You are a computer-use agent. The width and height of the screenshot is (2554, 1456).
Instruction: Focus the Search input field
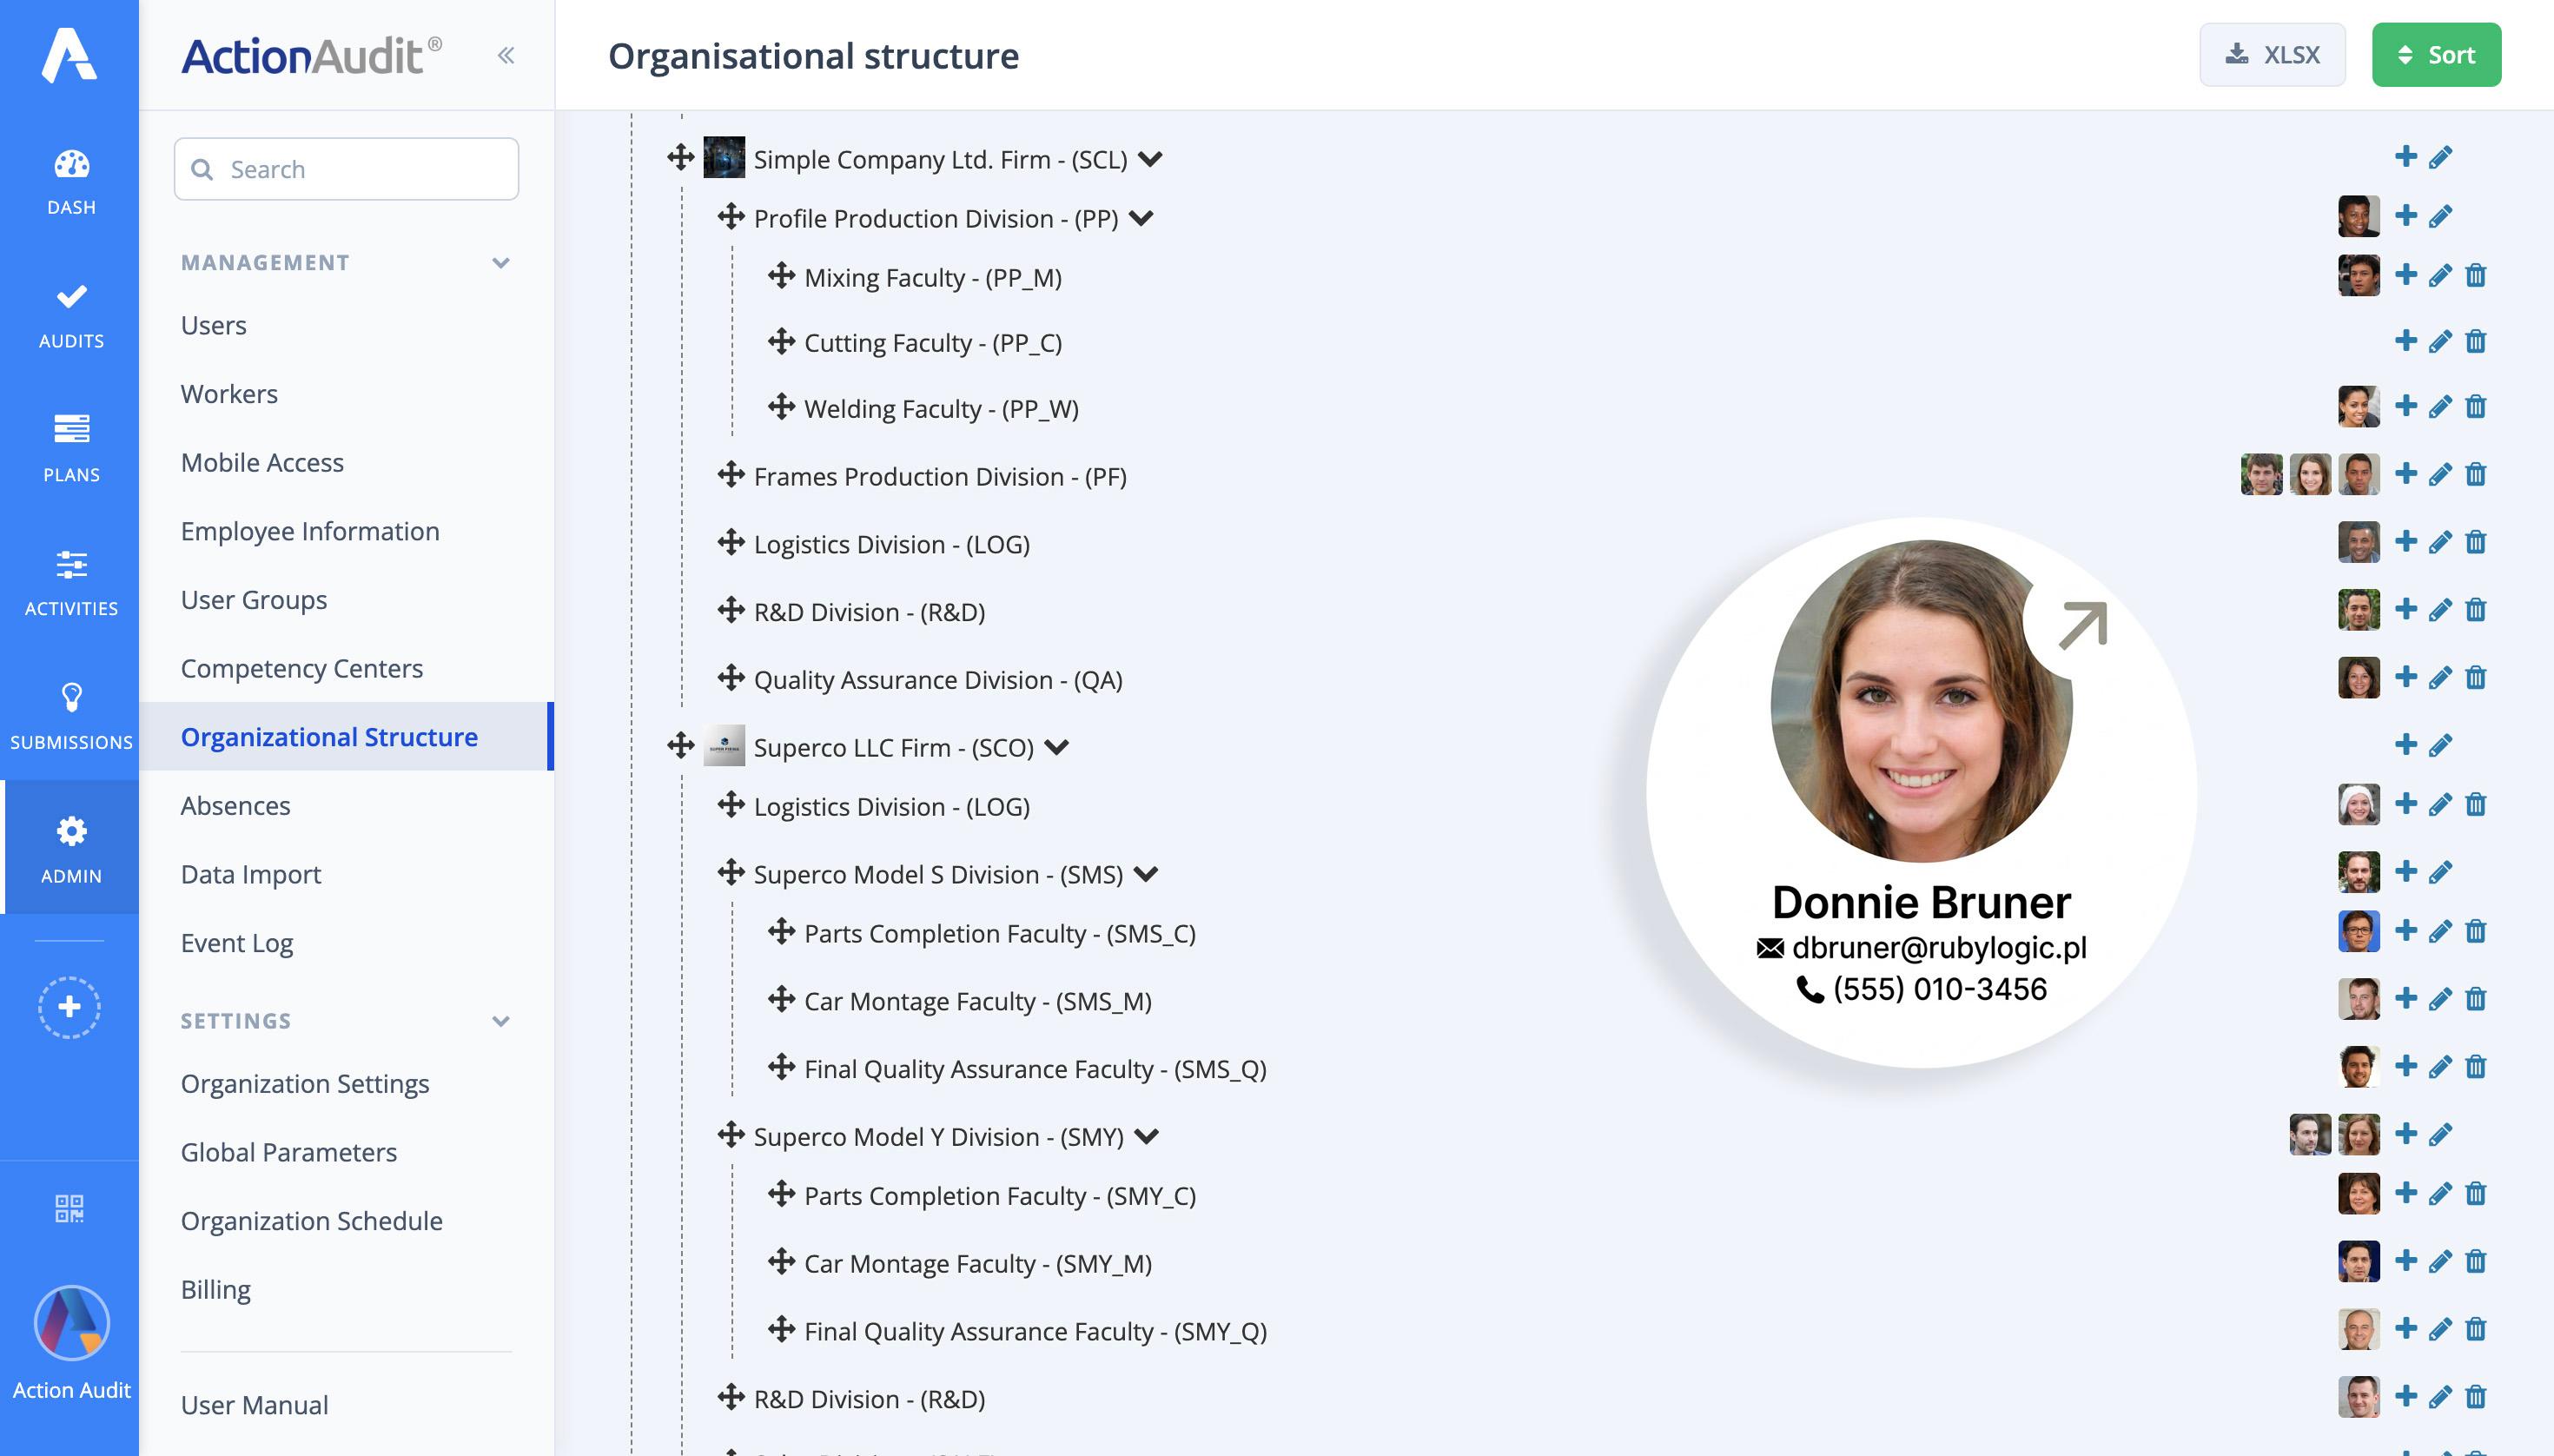point(346,169)
